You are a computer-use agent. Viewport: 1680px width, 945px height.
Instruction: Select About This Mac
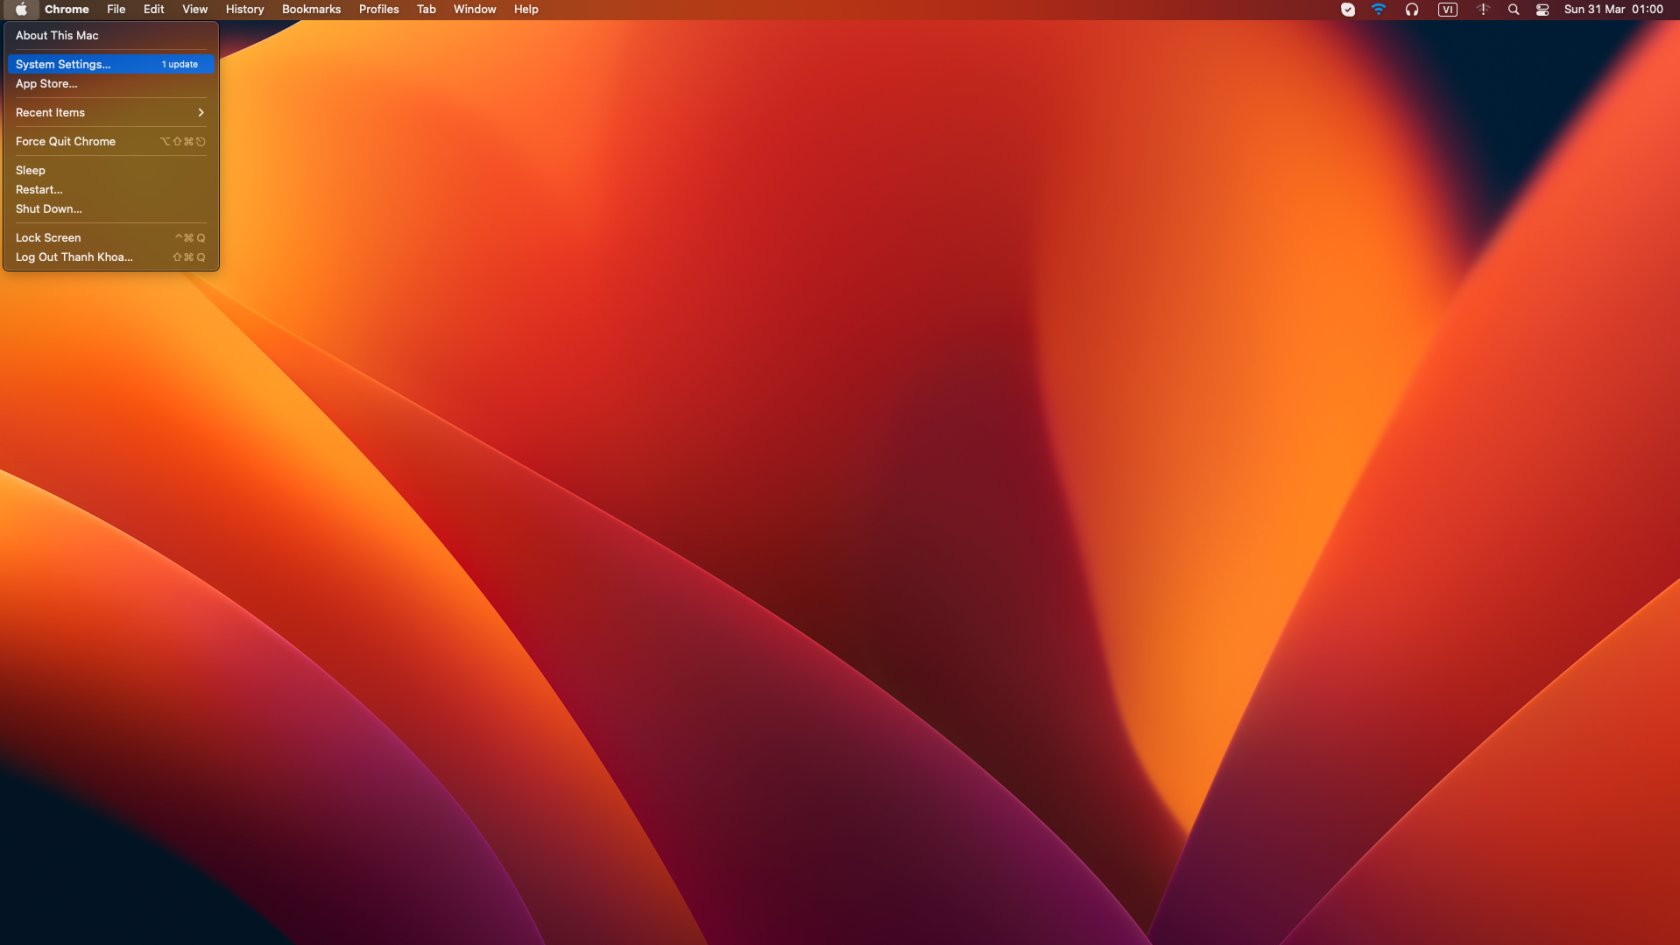tap(56, 35)
